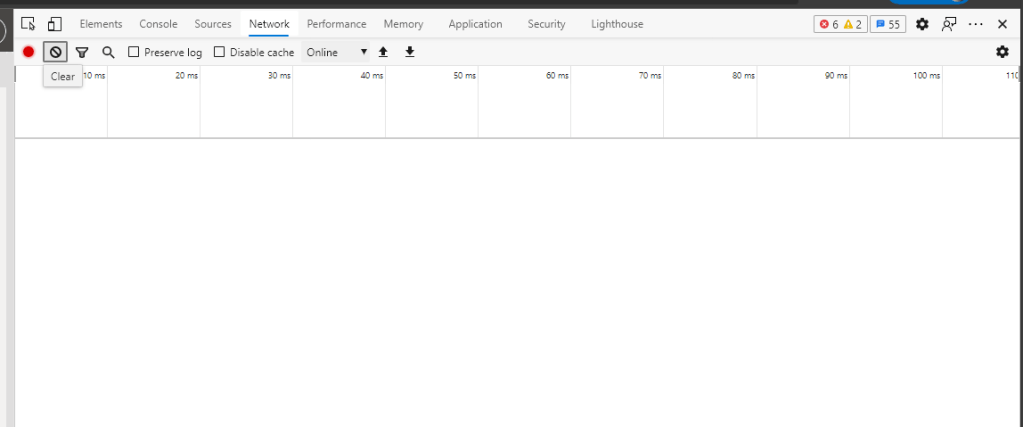
Task: Toggle device emulation mode
Action: point(54,24)
